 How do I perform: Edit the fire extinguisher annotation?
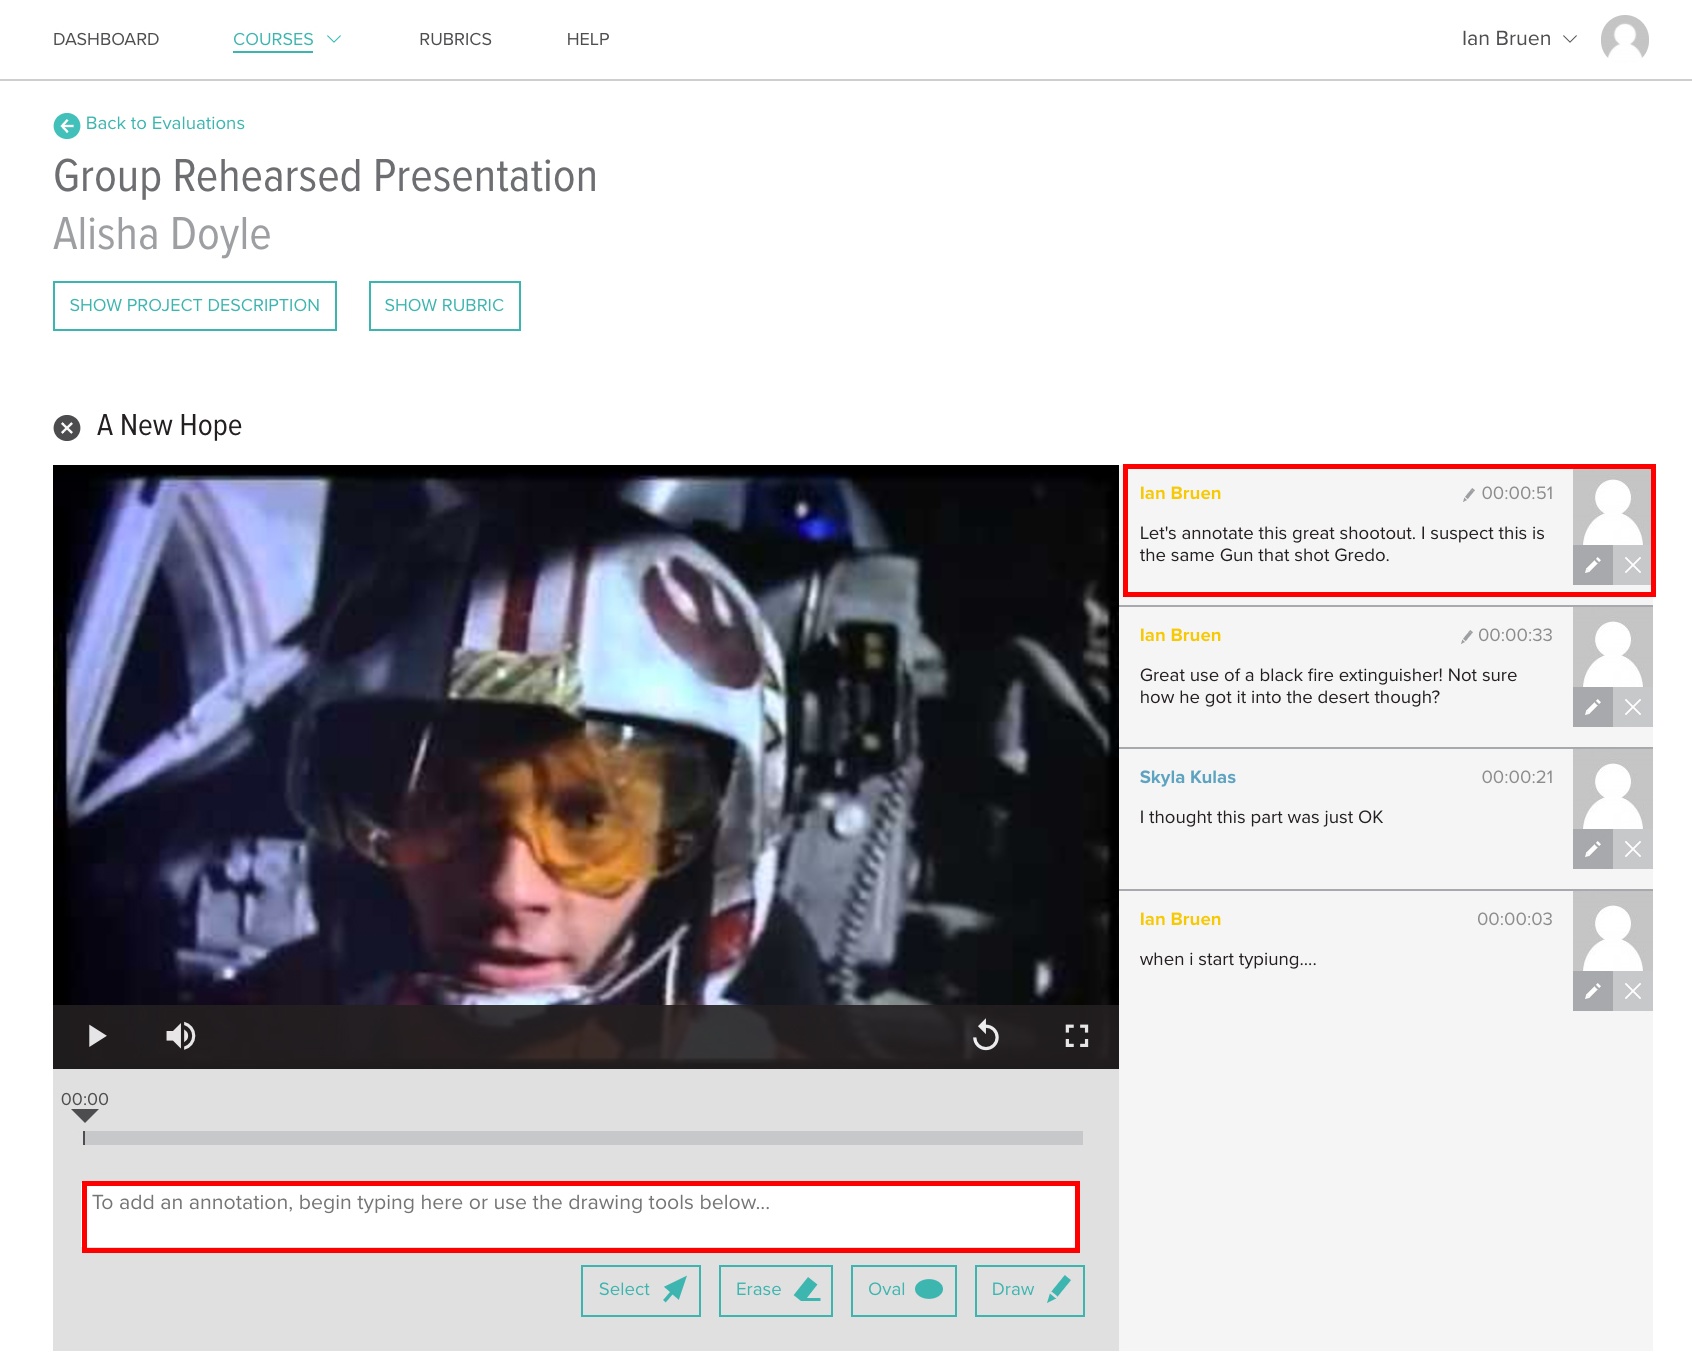click(1593, 707)
